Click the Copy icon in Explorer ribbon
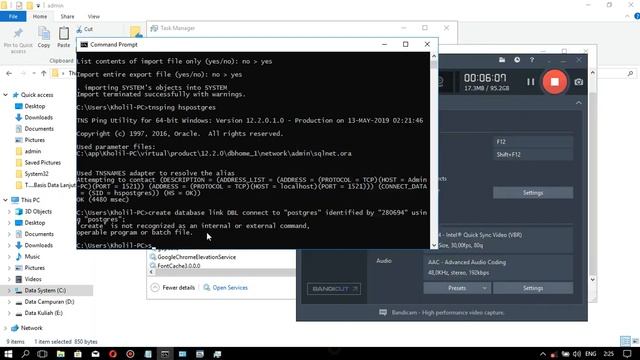The image size is (640, 360). pyautogui.click(x=44, y=38)
